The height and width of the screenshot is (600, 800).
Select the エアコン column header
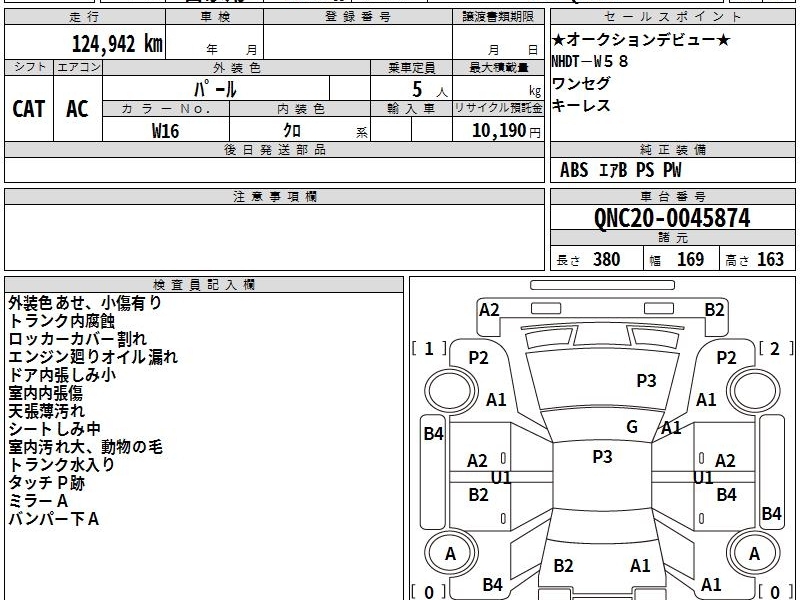(x=78, y=67)
